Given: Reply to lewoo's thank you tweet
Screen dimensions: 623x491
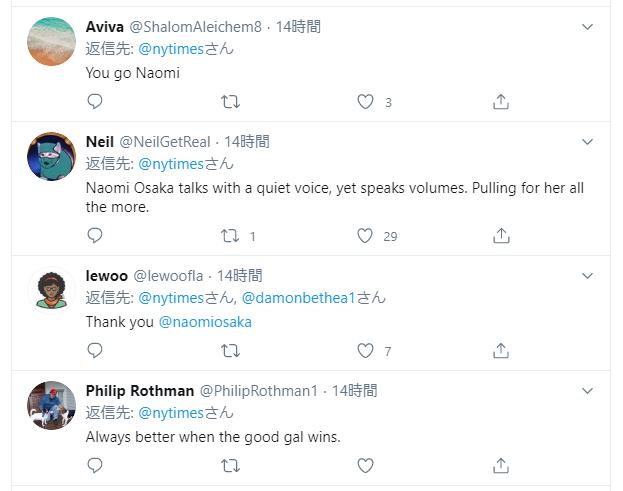Looking at the screenshot, I should coord(95,351).
